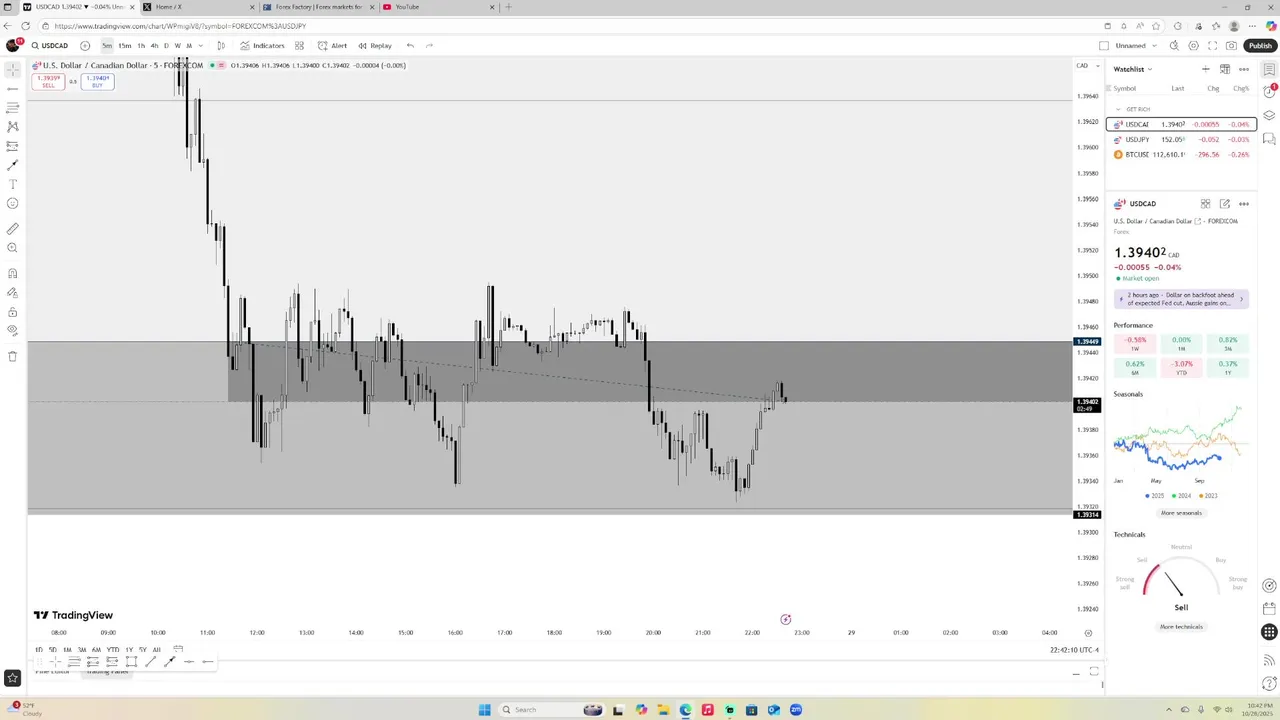Open chart settings hexagon icon
1280x720 pixels.
pos(1193,45)
